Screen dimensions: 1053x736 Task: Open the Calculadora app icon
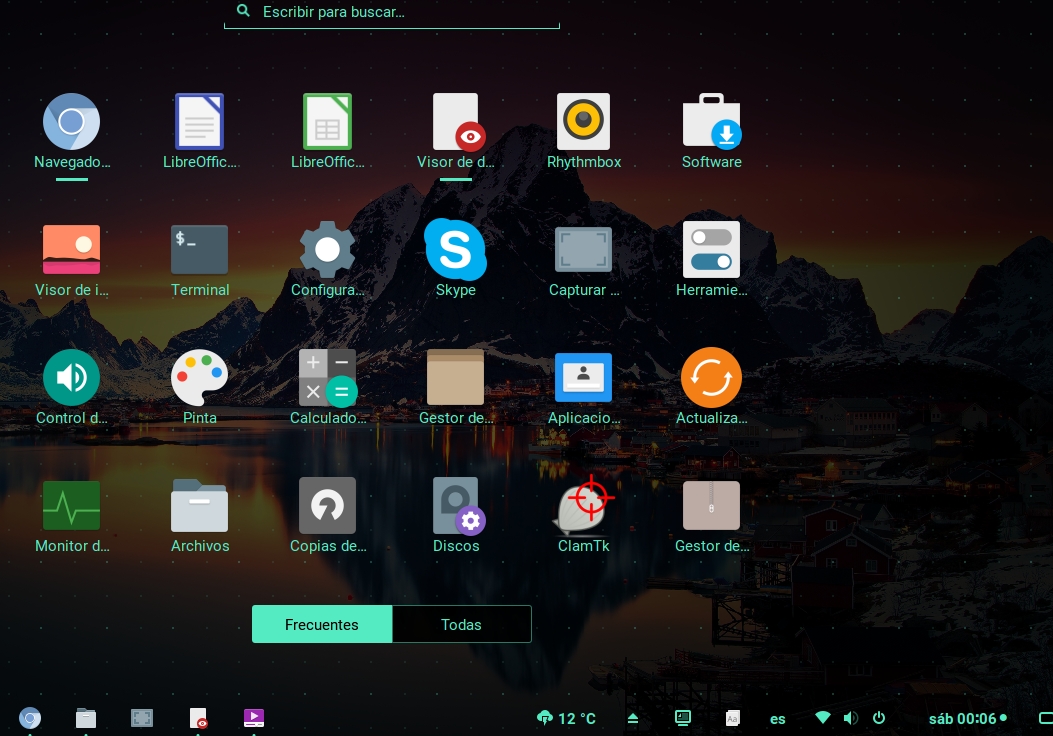click(x=327, y=378)
